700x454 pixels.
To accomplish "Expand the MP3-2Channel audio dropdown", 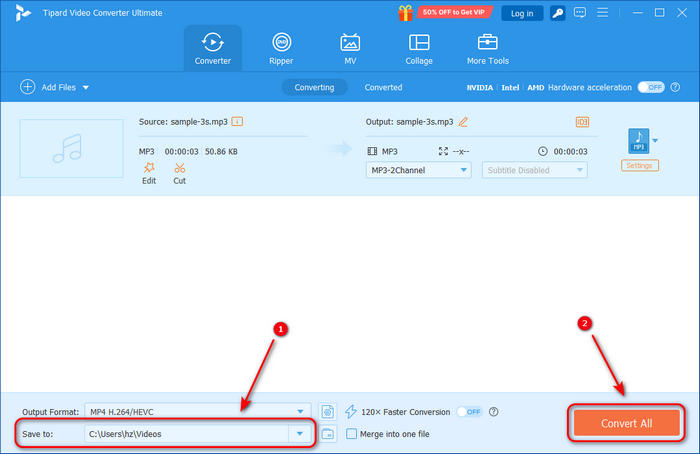I will pos(418,170).
